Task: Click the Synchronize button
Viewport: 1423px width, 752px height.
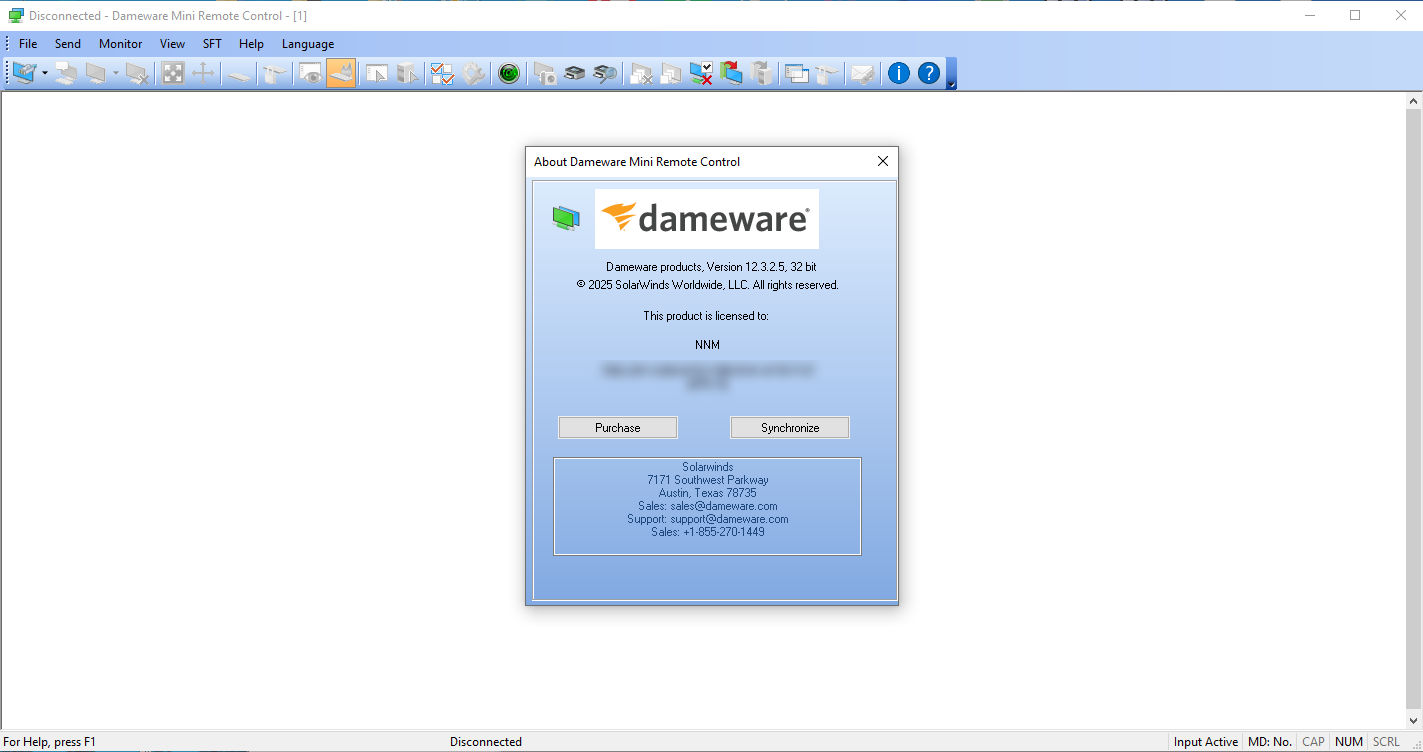Action: (790, 428)
